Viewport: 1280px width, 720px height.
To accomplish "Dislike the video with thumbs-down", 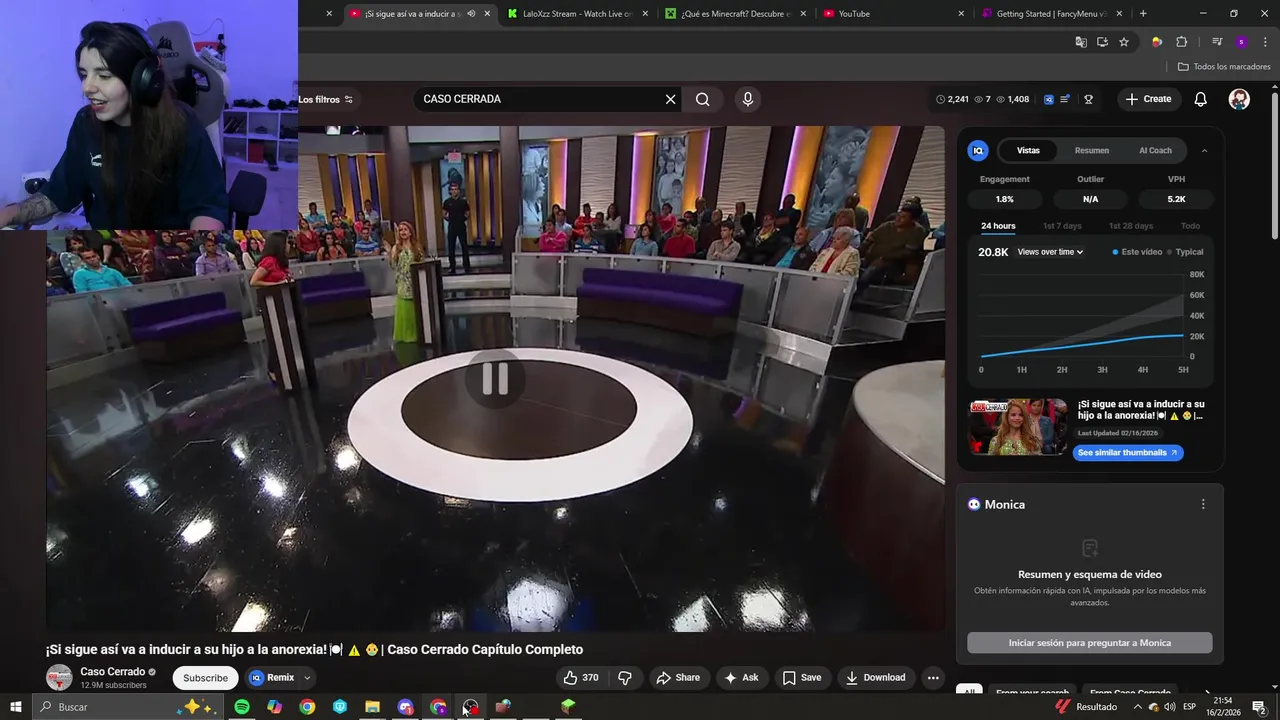I will (625, 677).
